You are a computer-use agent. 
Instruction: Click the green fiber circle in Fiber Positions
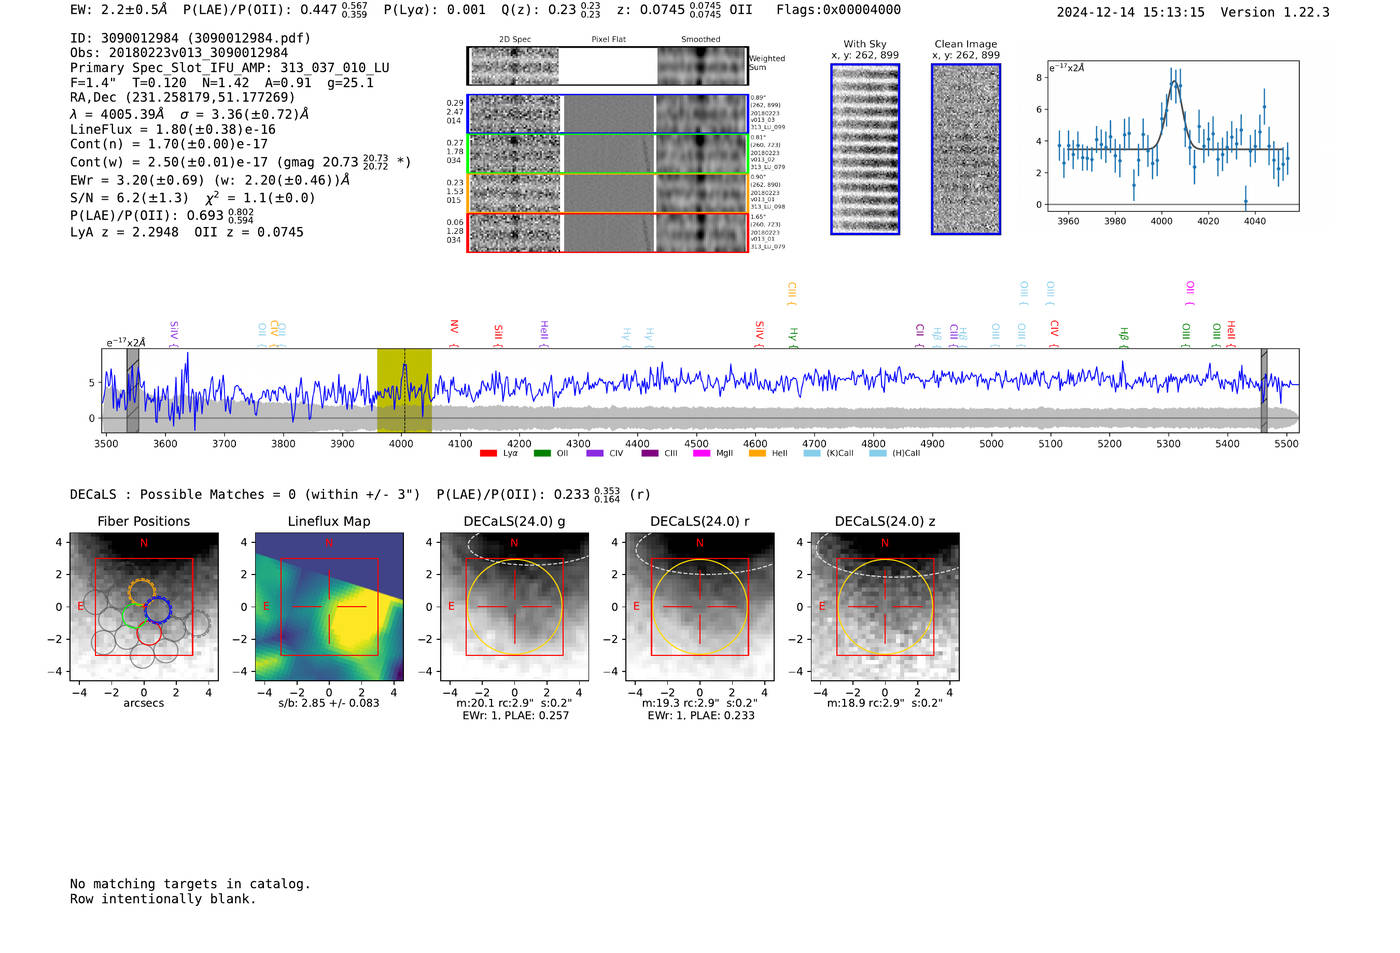click(134, 616)
